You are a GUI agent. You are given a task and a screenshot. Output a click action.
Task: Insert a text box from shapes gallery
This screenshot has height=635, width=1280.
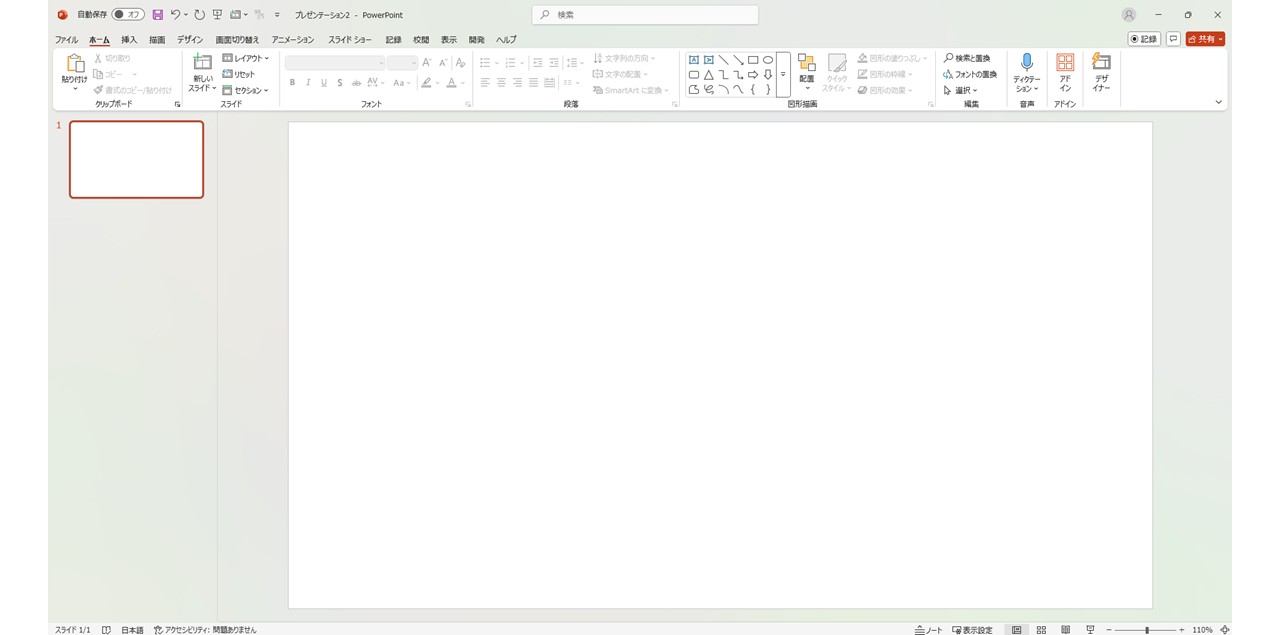(693, 60)
